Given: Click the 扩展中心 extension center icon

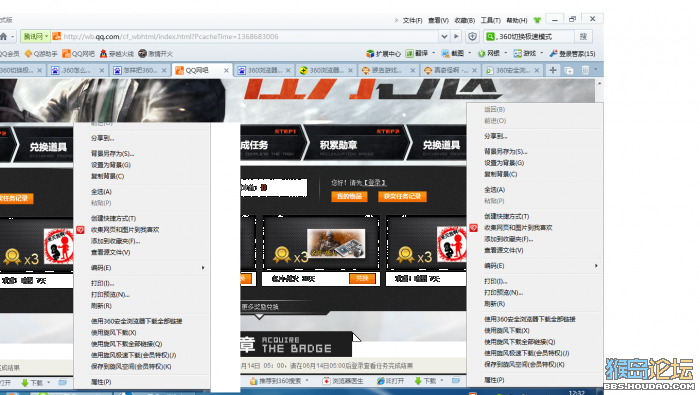Looking at the screenshot, I should pos(370,54).
